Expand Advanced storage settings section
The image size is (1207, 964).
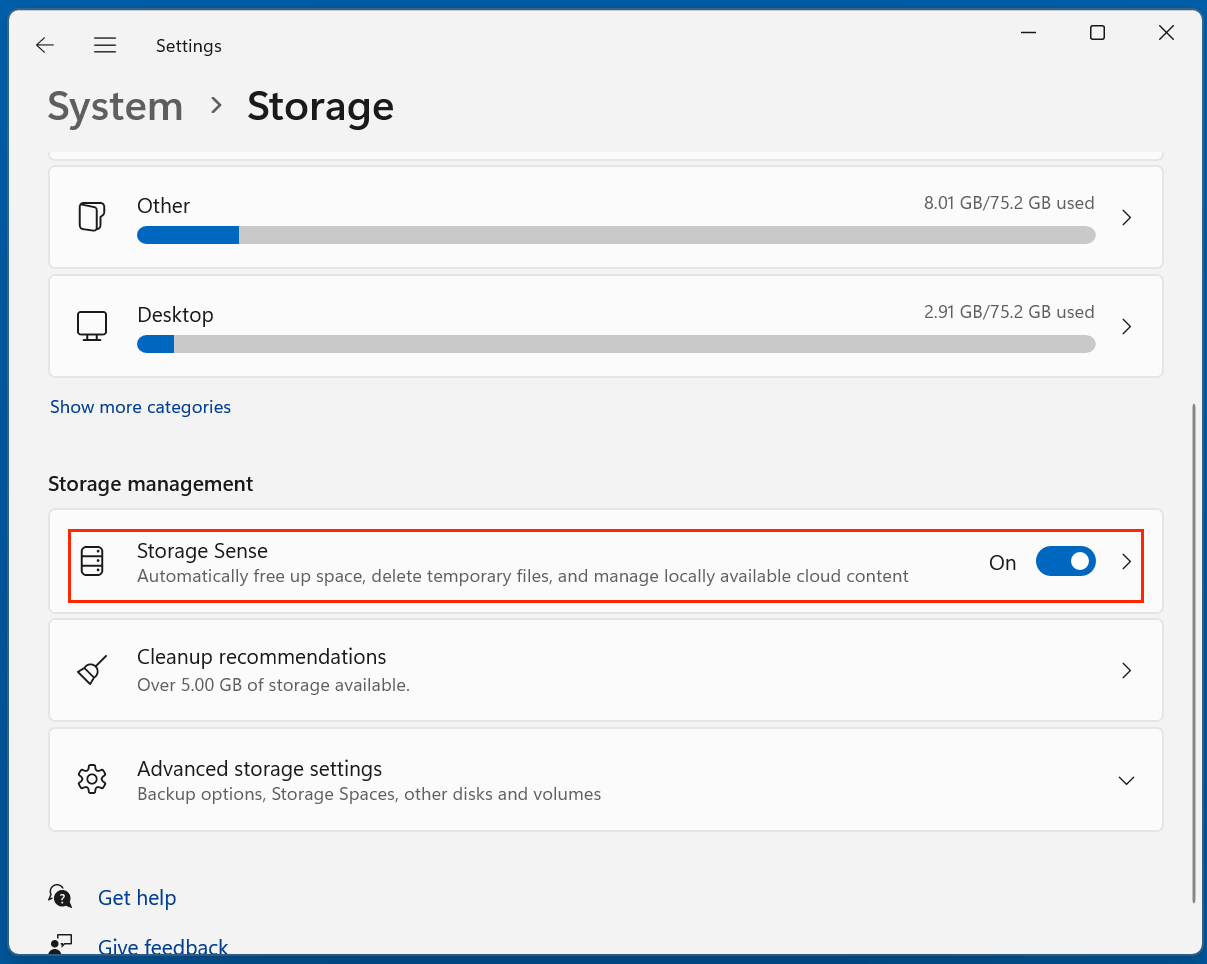1126,780
